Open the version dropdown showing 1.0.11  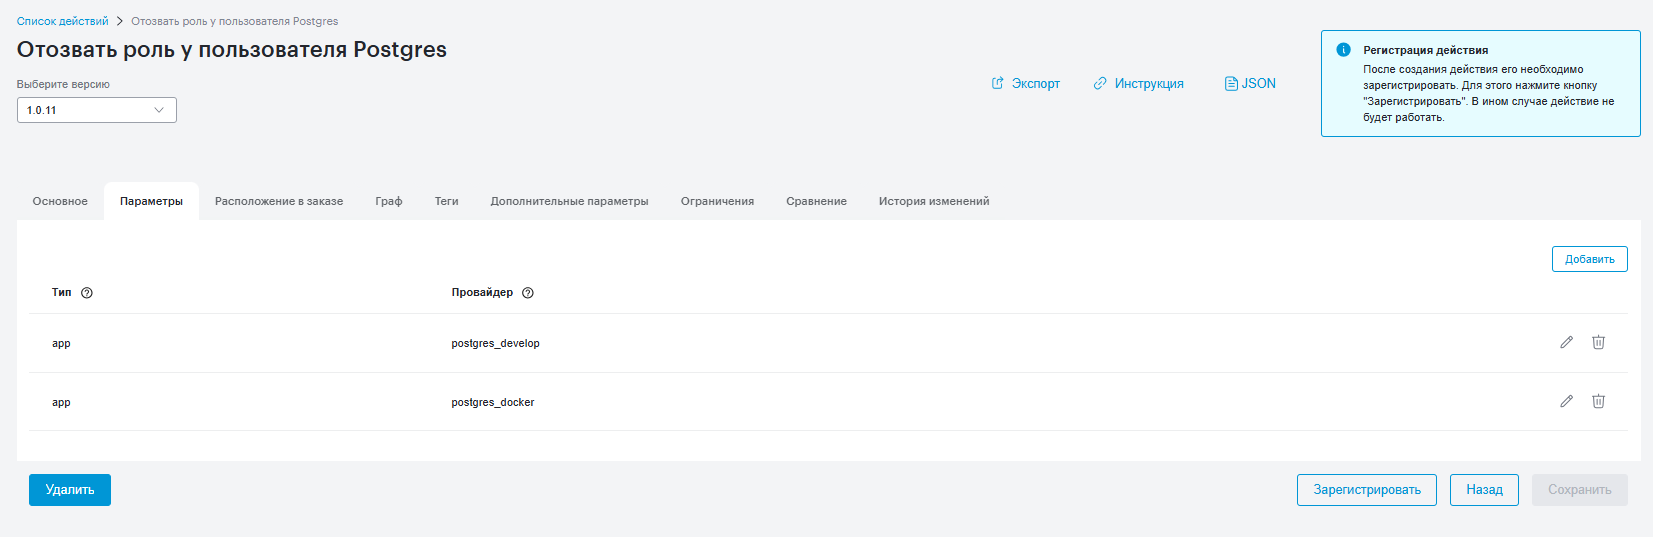(x=97, y=110)
